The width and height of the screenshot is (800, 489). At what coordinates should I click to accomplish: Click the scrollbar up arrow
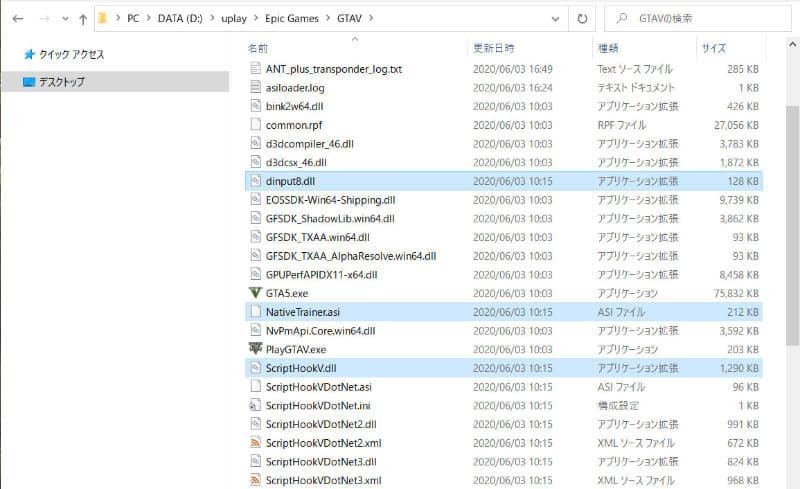[792, 44]
